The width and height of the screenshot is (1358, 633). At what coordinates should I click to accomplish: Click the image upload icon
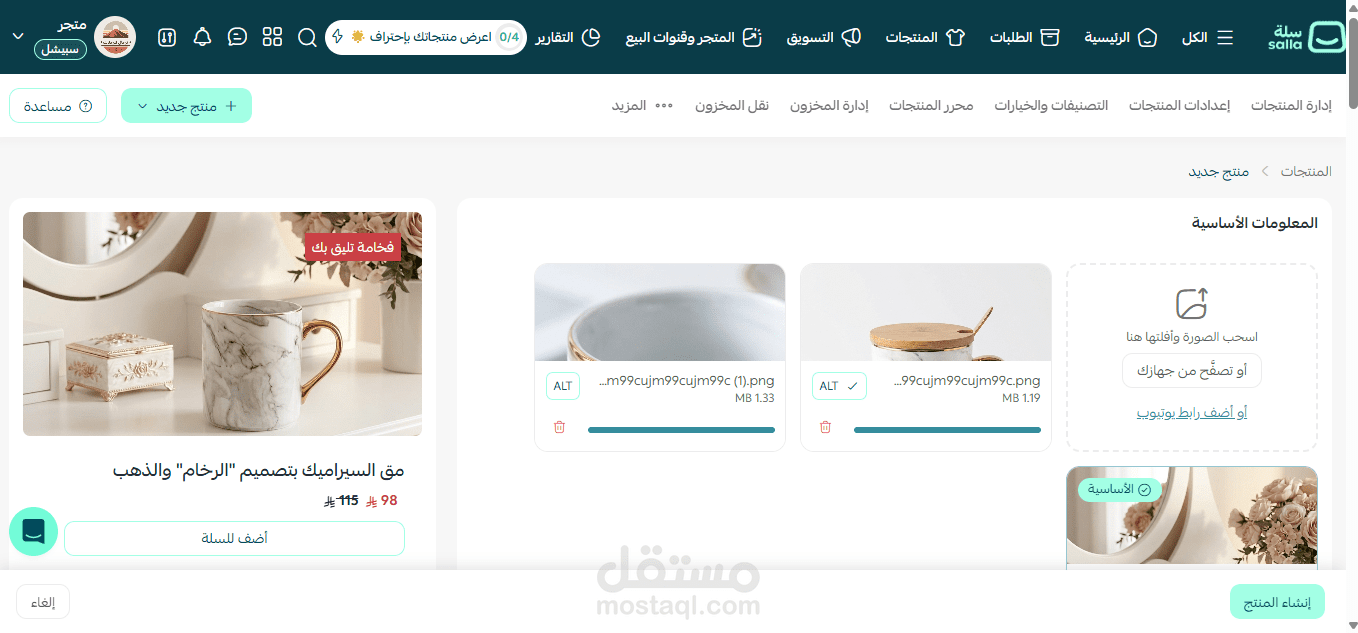tap(1191, 304)
